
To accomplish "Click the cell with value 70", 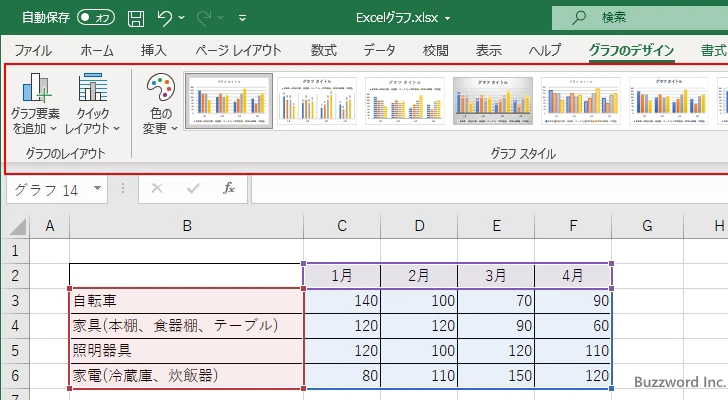I will 496,301.
